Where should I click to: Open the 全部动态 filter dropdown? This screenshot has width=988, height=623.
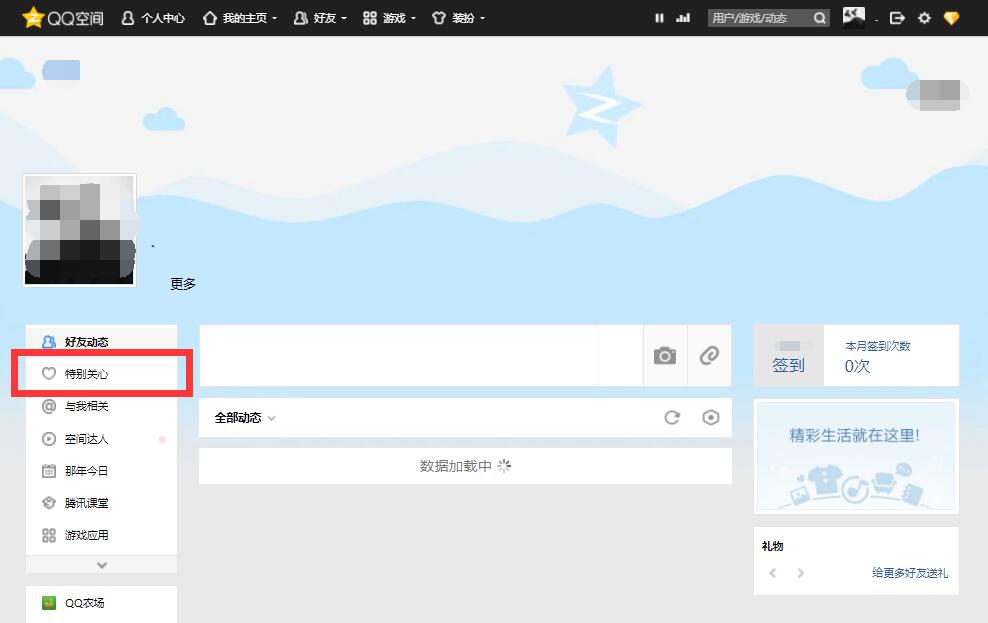click(243, 417)
